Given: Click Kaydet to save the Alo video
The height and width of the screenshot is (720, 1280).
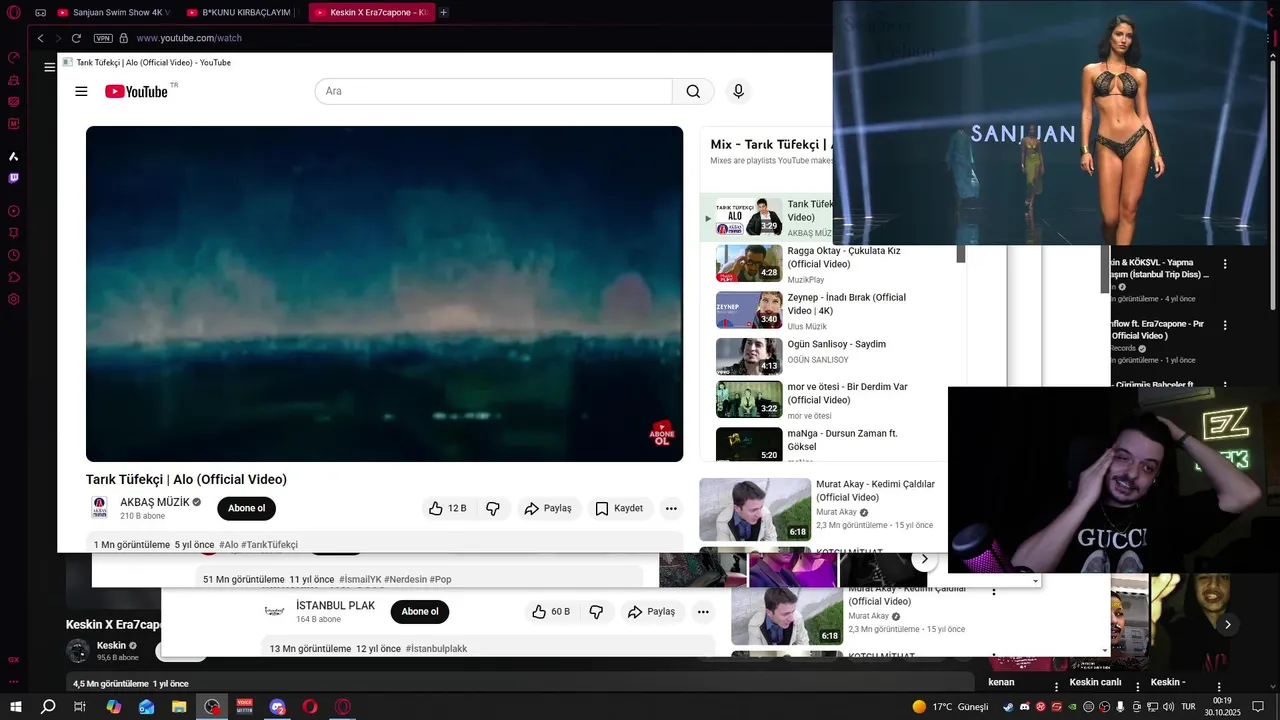Looking at the screenshot, I should [x=619, y=508].
